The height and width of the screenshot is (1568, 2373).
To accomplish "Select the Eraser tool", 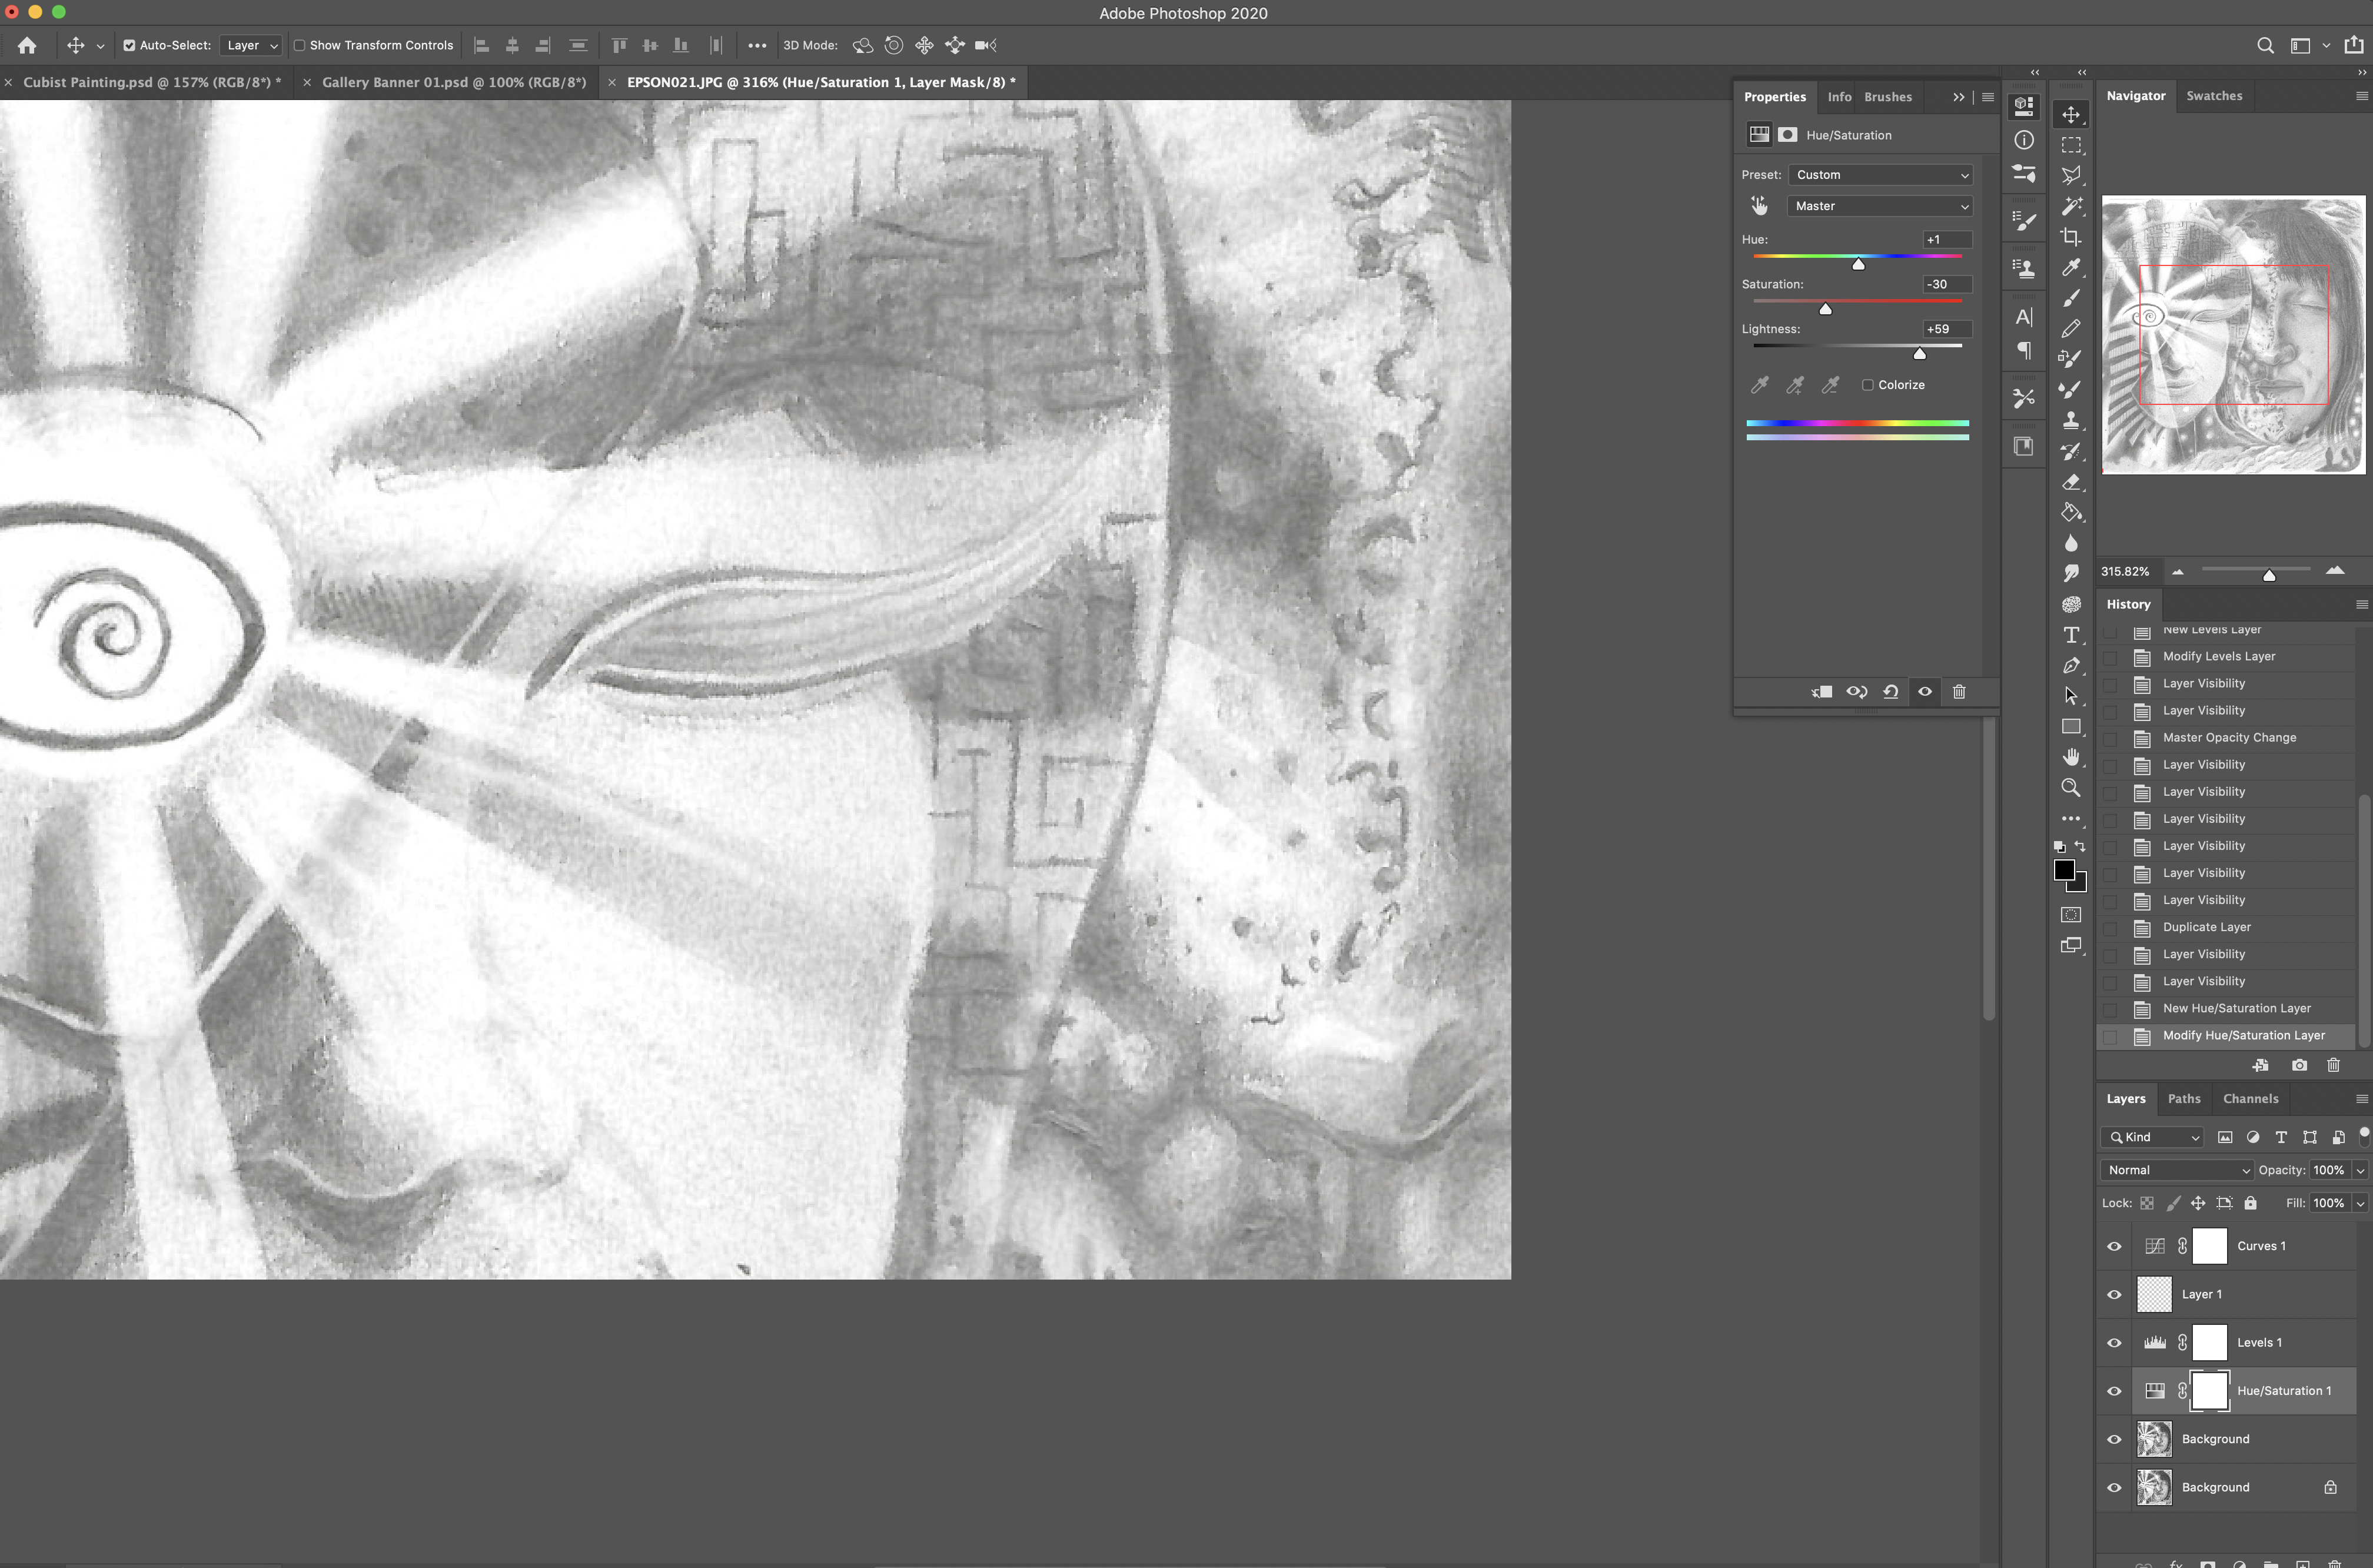I will (x=2071, y=482).
